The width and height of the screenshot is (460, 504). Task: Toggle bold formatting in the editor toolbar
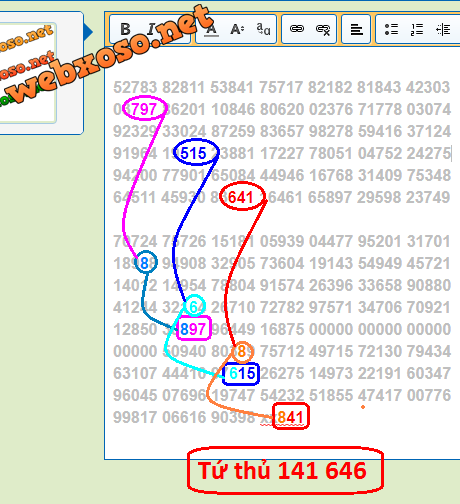(125, 29)
